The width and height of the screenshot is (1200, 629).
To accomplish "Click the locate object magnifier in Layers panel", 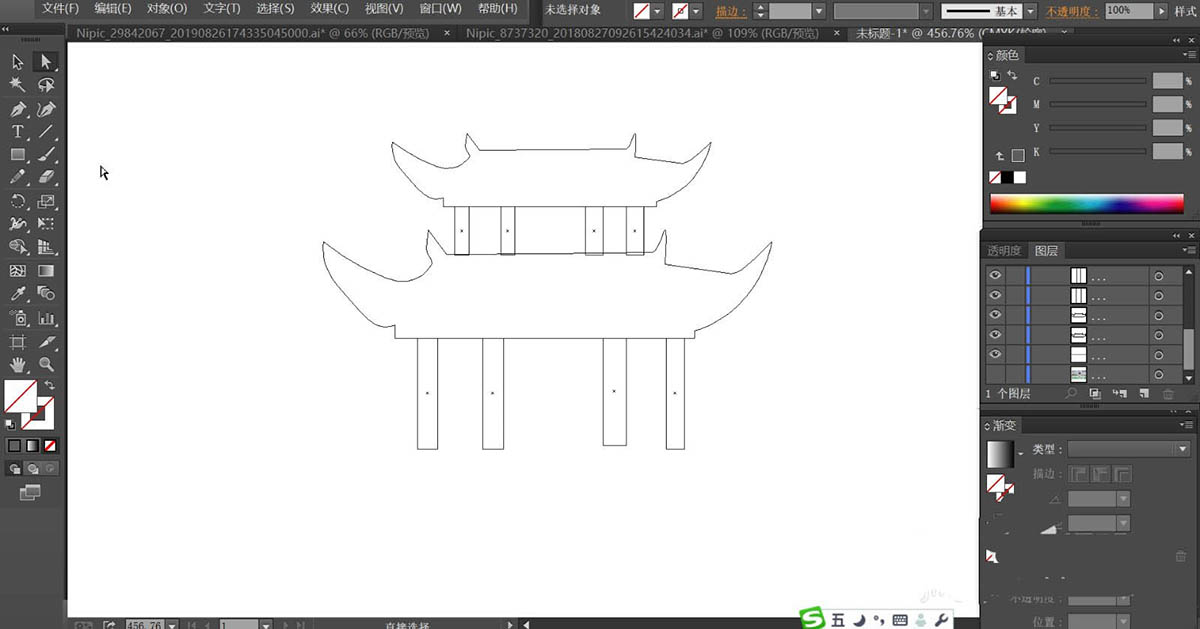I will coord(1070,394).
